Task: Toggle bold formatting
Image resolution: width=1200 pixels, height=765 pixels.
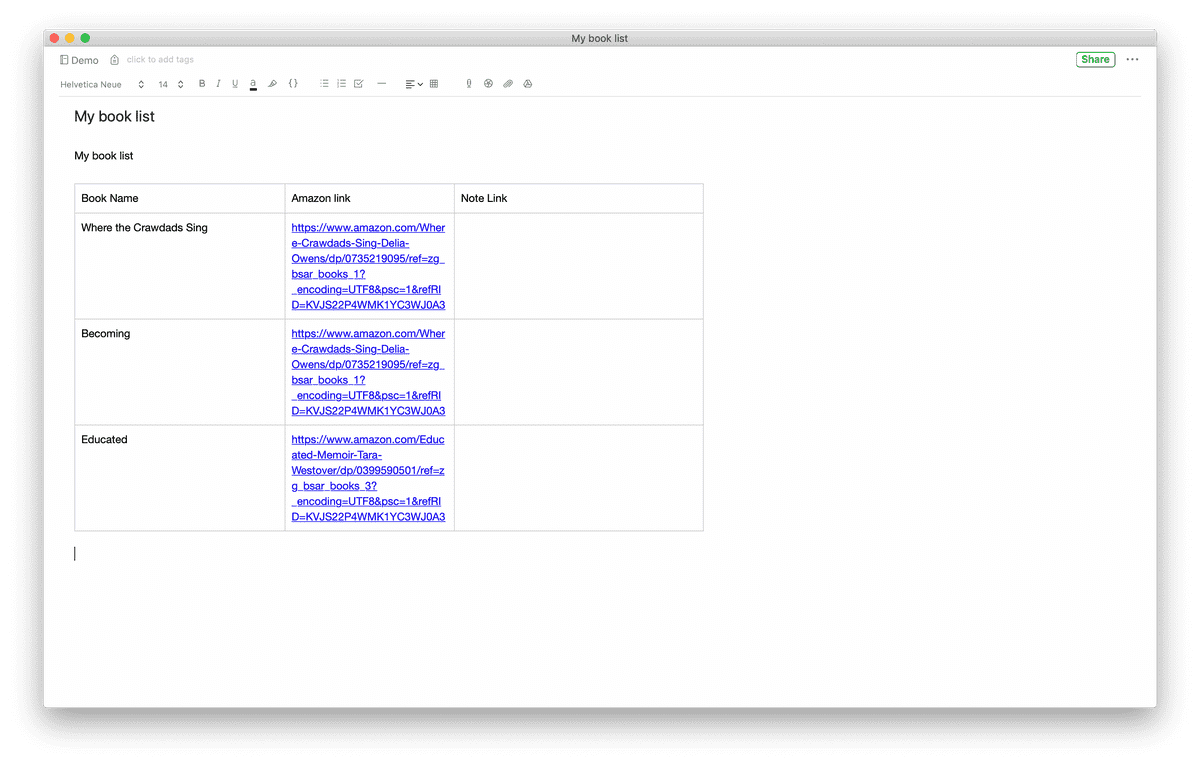Action: pos(202,83)
